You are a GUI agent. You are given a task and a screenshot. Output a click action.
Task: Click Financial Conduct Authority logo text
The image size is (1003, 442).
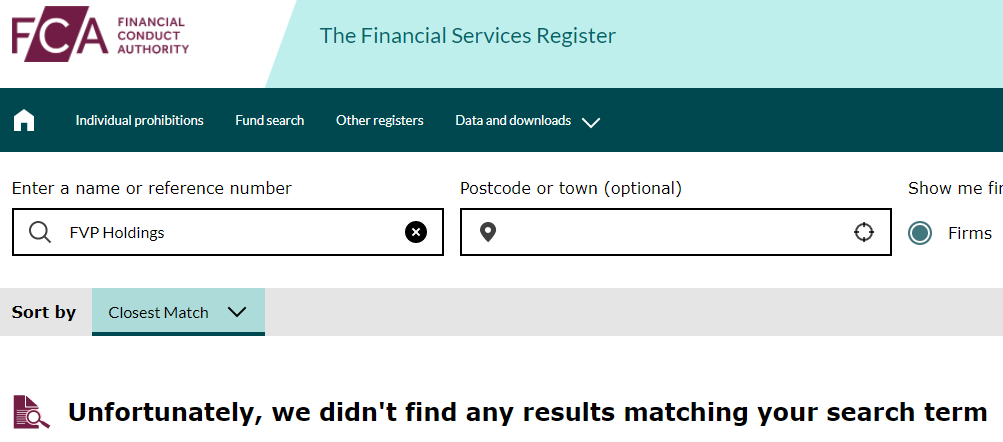click(x=153, y=36)
